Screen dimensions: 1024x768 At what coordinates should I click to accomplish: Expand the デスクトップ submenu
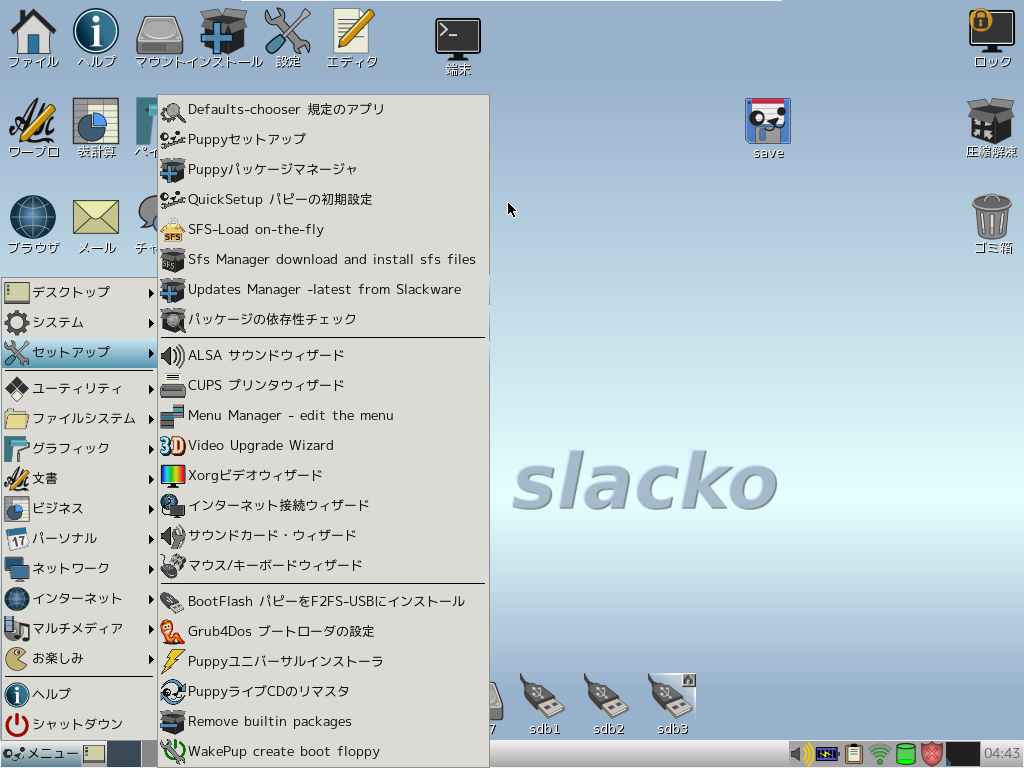[x=79, y=293]
